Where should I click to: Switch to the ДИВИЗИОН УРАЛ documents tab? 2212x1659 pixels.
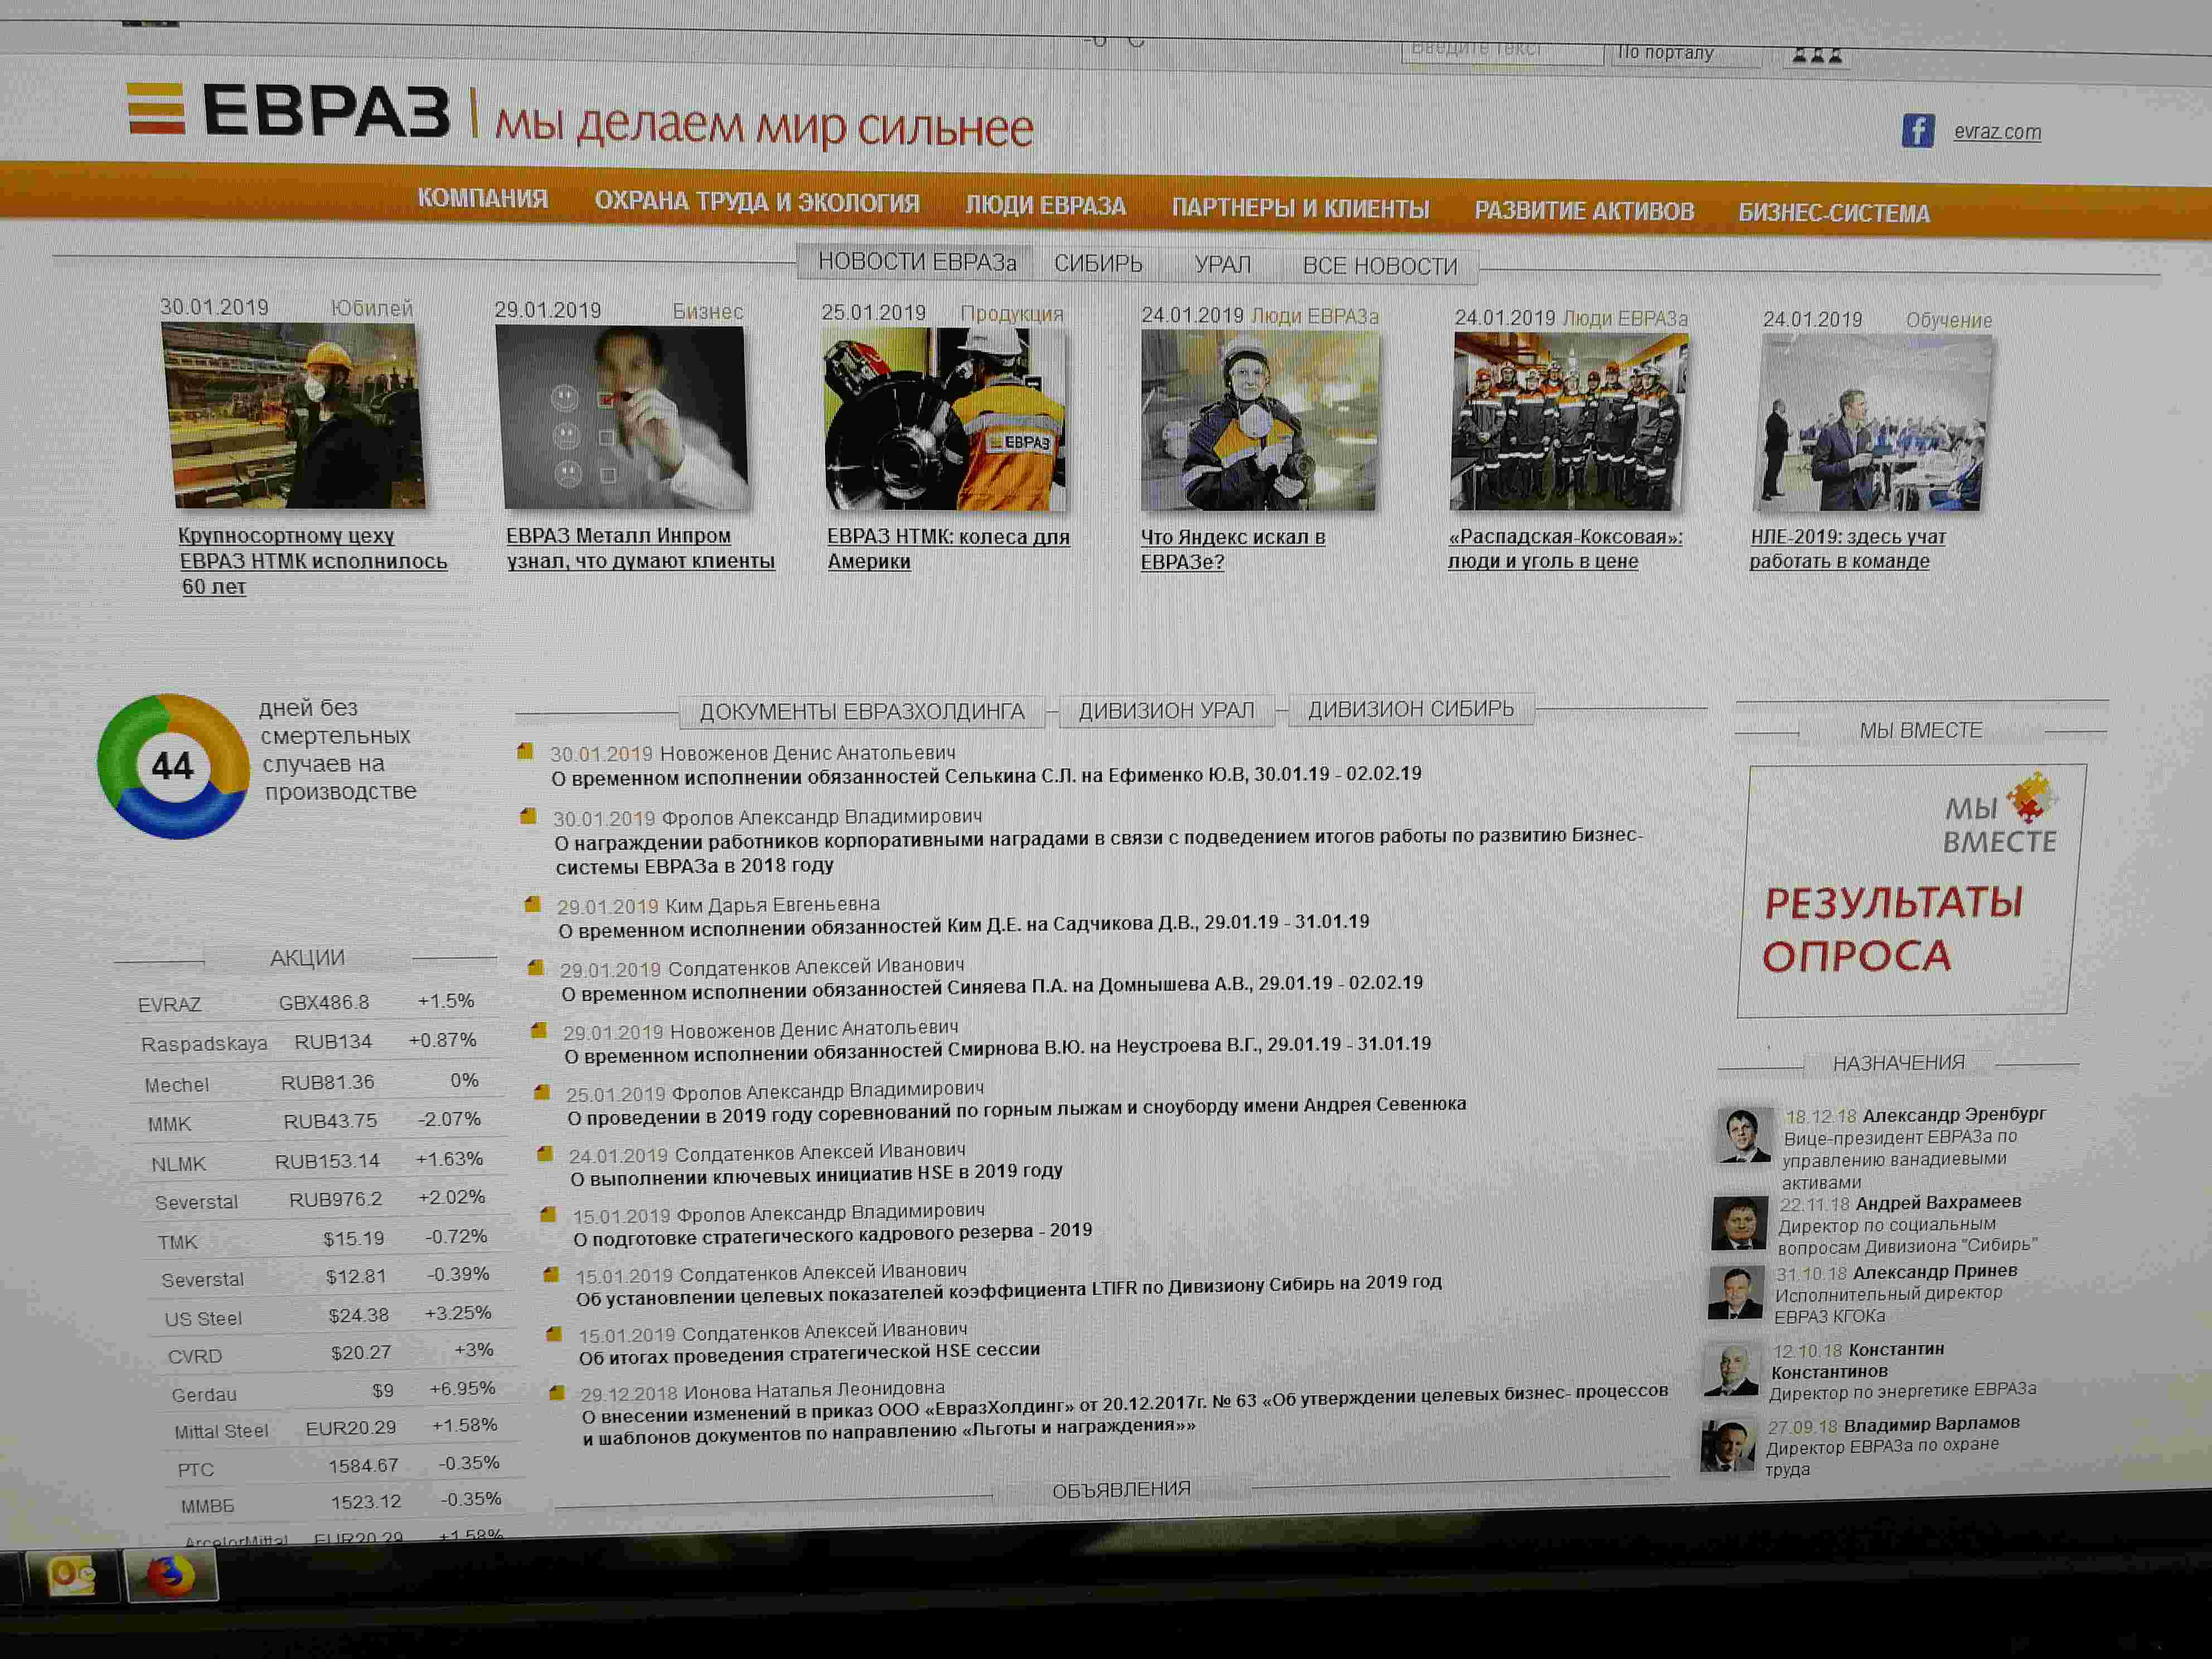point(1166,711)
